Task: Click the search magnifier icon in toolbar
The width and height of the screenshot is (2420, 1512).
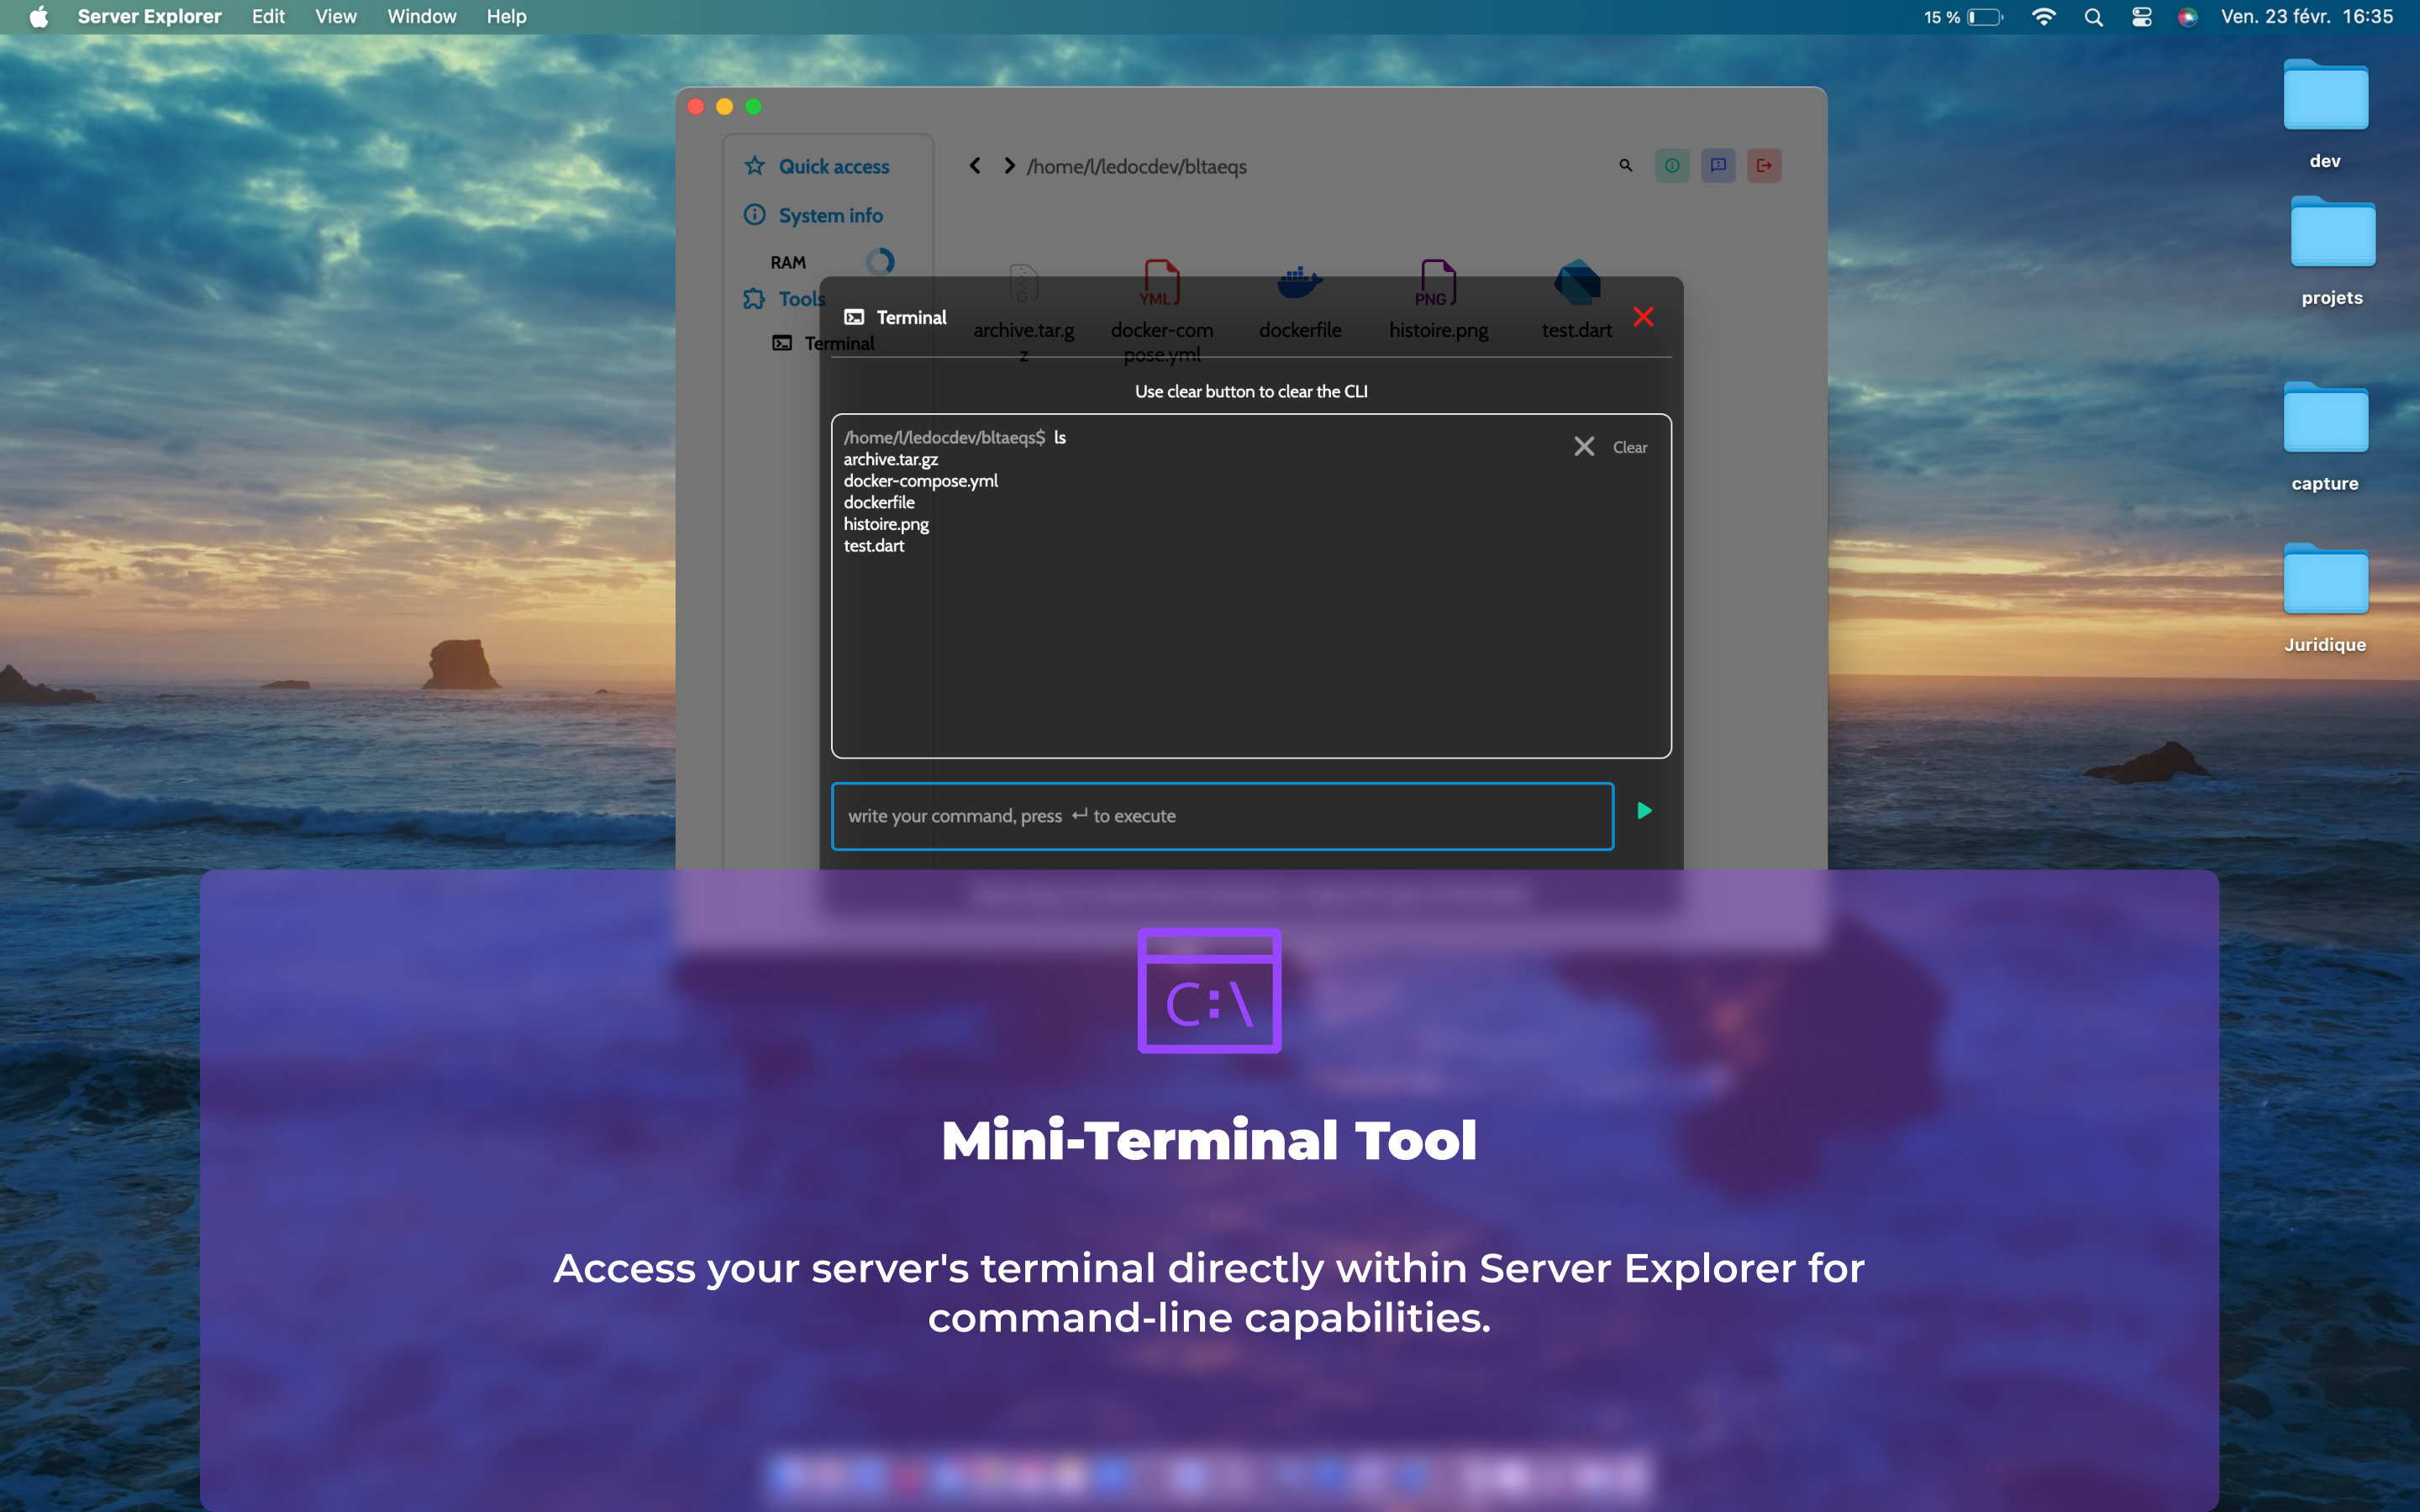Action: pyautogui.click(x=1625, y=166)
